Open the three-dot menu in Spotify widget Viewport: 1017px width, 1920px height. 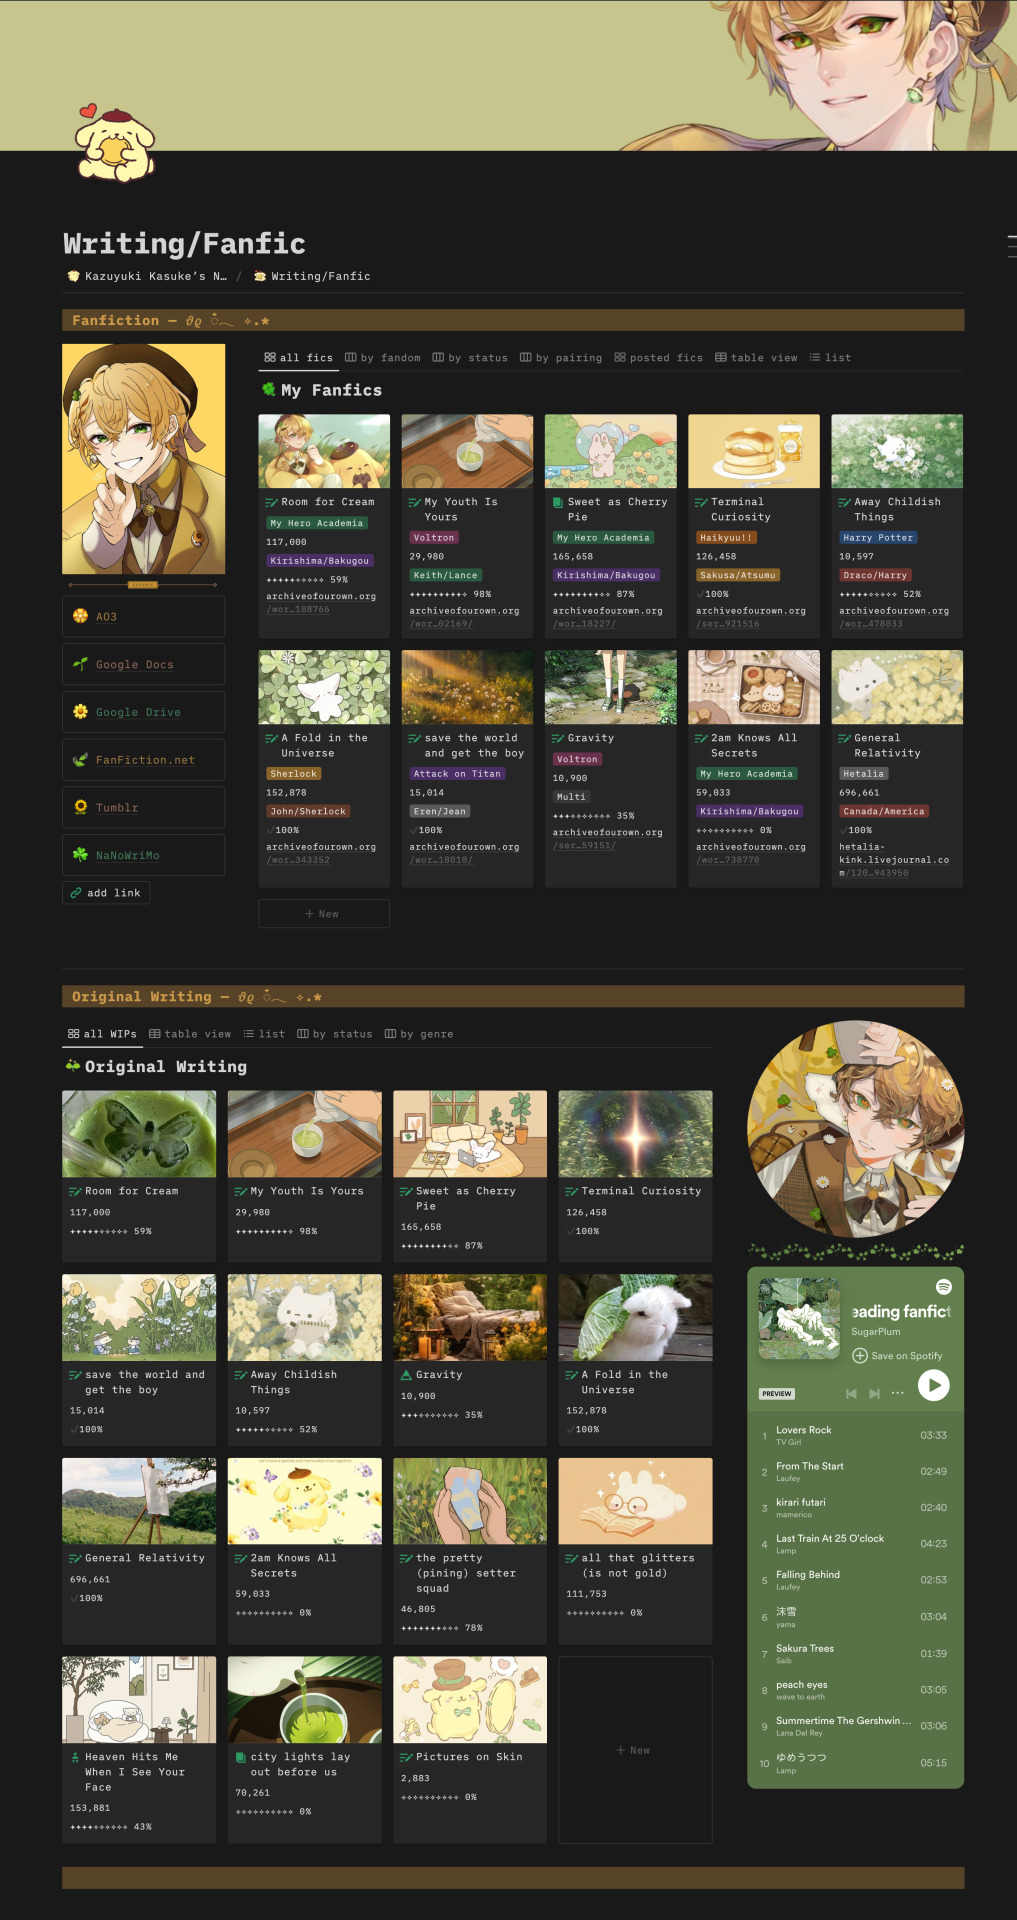coord(897,1393)
